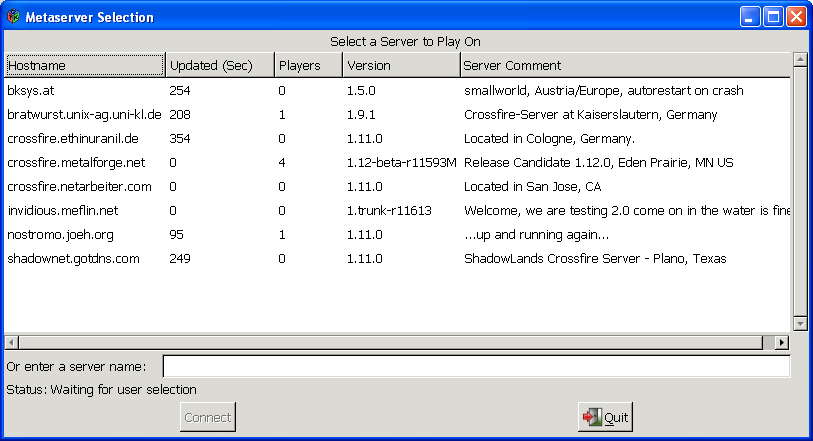Viewport: 813px width, 441px height.
Task: Maximize the Metaserver Selection window
Action: 773,17
